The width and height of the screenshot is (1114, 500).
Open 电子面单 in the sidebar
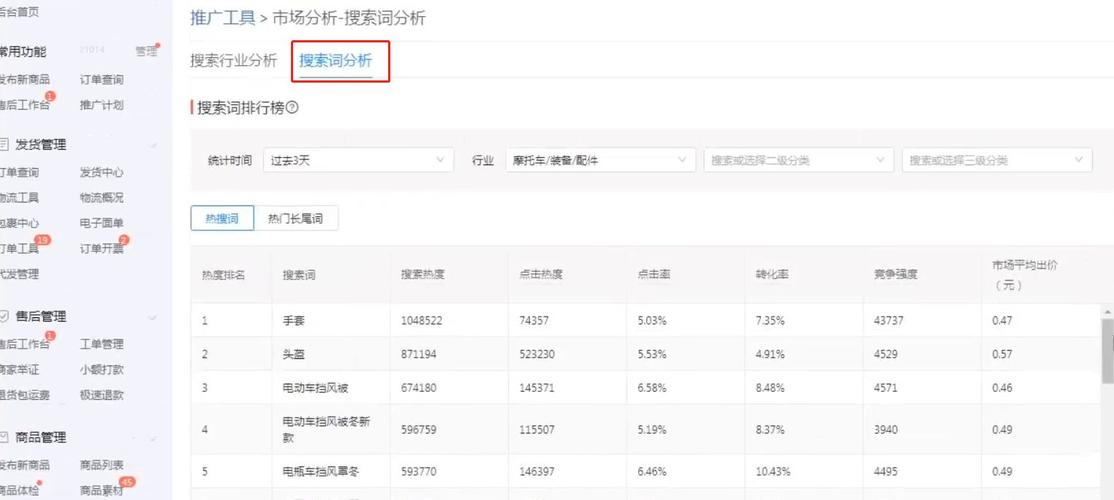tap(102, 223)
